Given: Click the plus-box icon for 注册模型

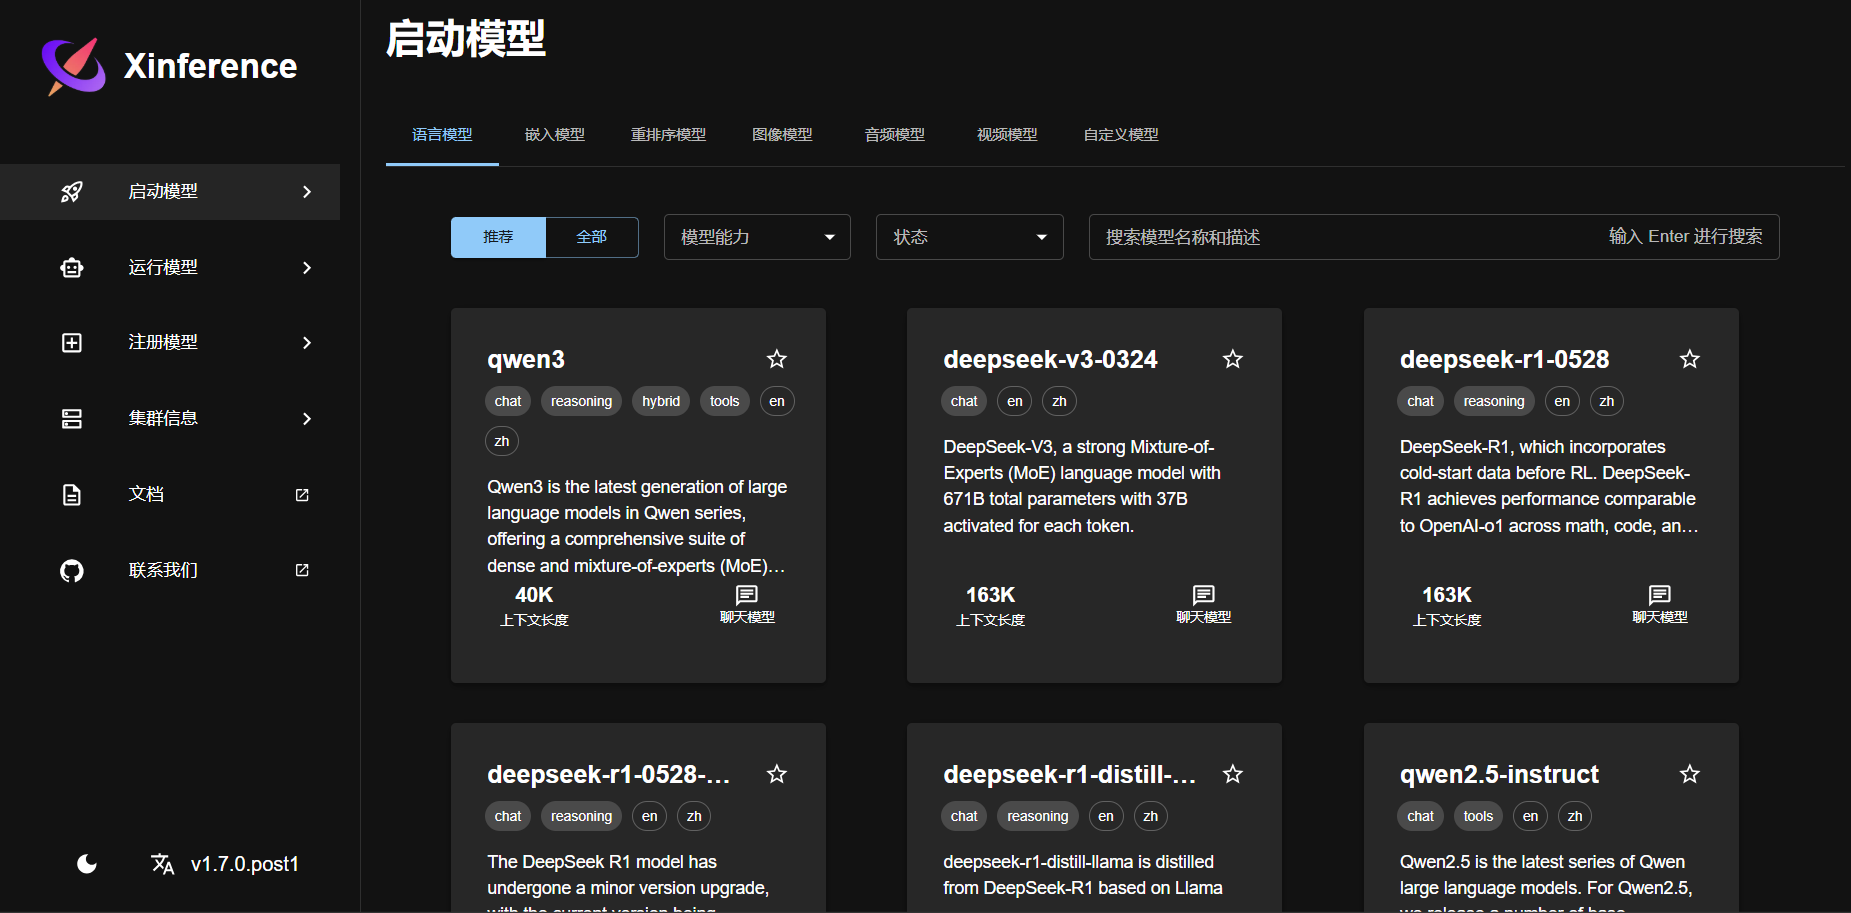Looking at the screenshot, I should click(72, 343).
